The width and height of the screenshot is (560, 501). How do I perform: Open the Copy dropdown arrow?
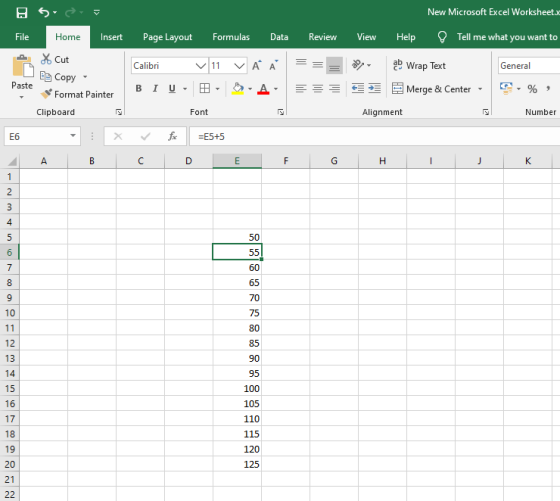click(85, 77)
